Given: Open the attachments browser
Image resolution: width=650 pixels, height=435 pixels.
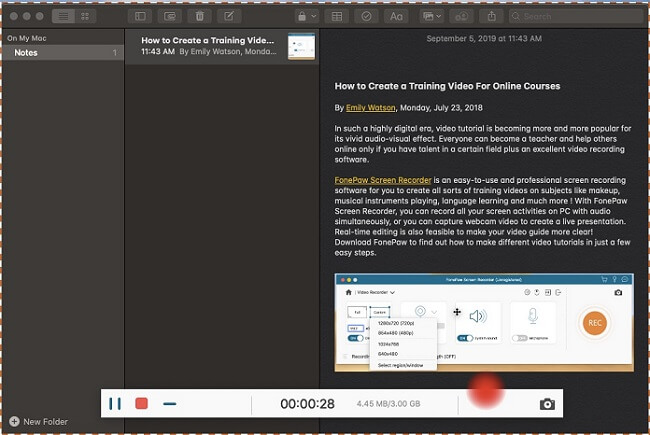Looking at the screenshot, I should [170, 16].
